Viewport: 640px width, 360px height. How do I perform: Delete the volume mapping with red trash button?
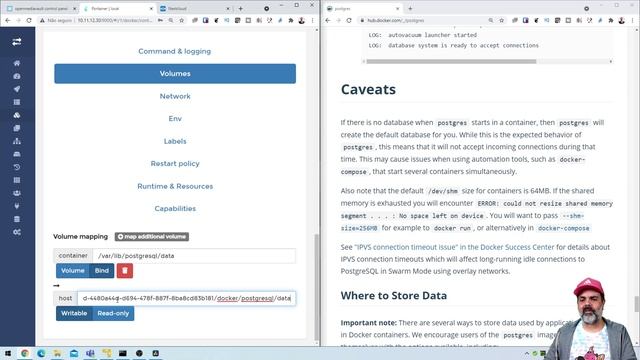pyautogui.click(x=125, y=271)
